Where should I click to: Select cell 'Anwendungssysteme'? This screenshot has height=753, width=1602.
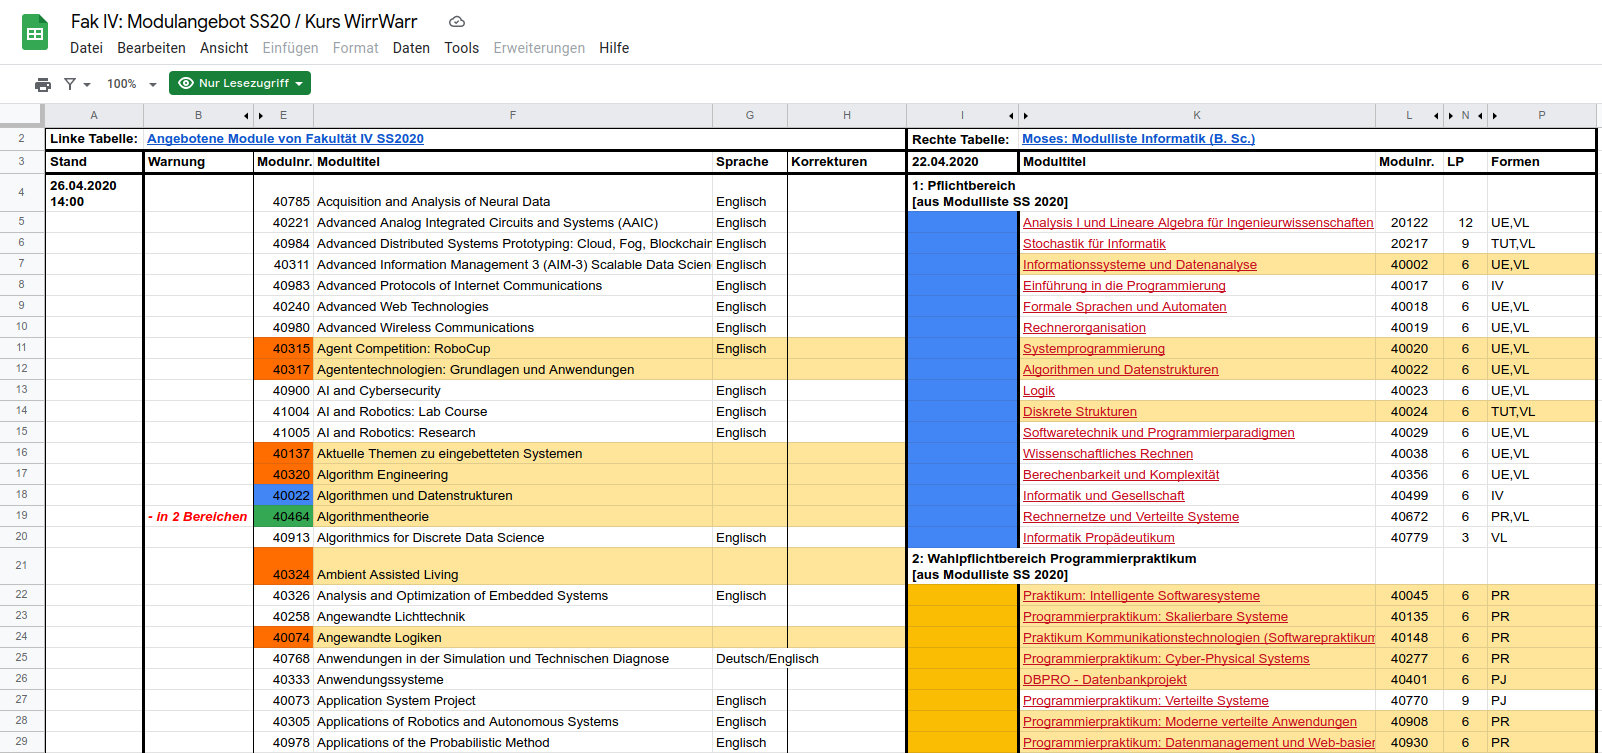point(513,680)
